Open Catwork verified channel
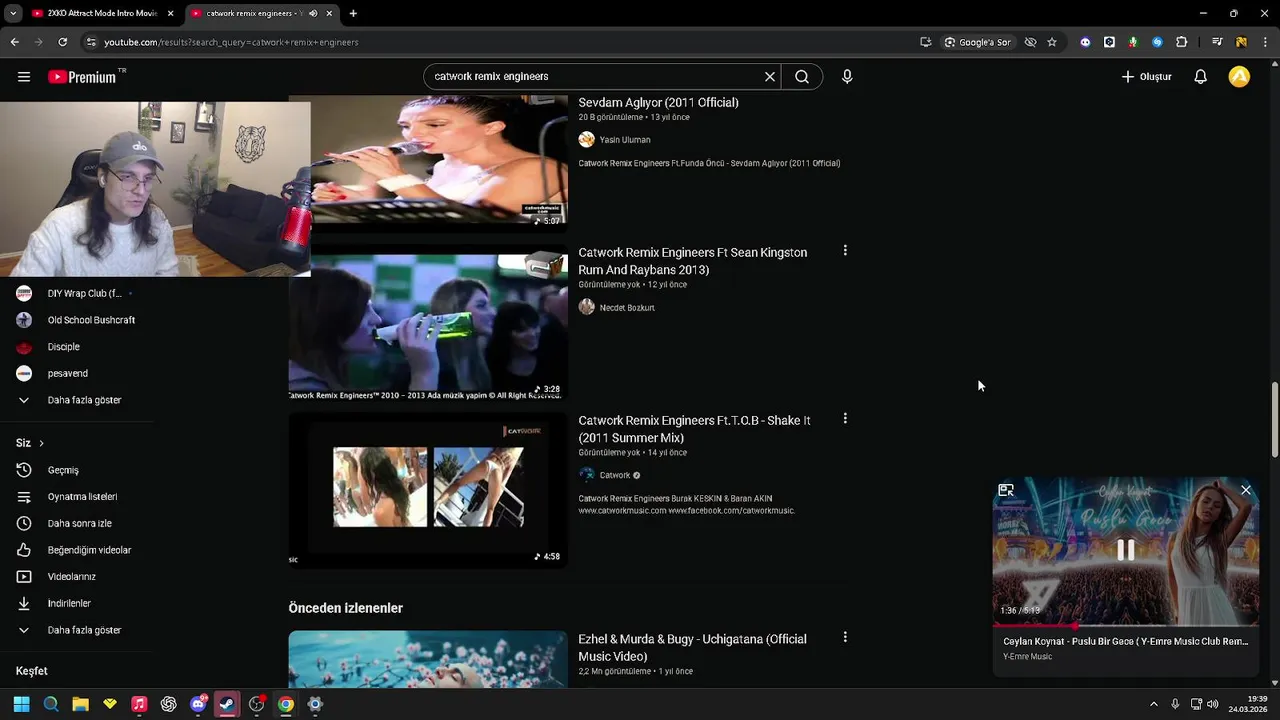This screenshot has height=720, width=1280. pos(615,476)
